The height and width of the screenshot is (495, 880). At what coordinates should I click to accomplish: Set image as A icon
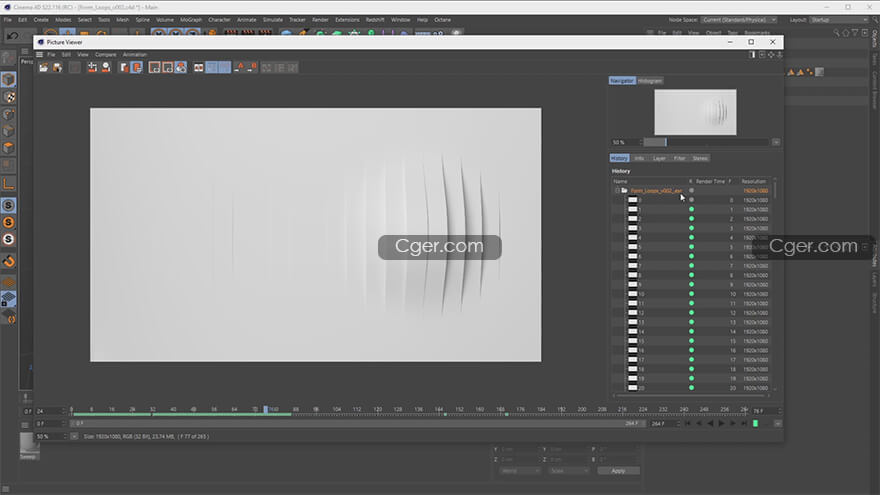(239, 67)
